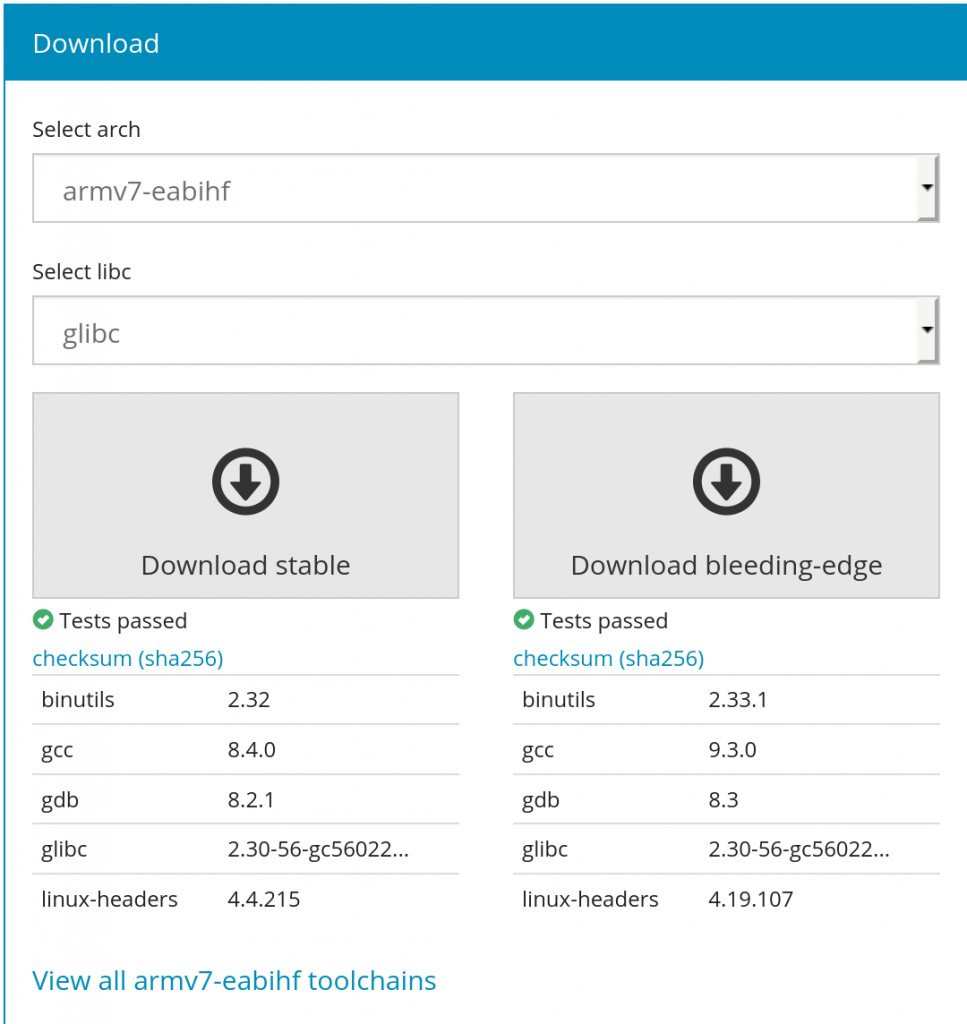Click the Download stable button label
Image resolution: width=967 pixels, height=1024 pixels.
click(246, 566)
